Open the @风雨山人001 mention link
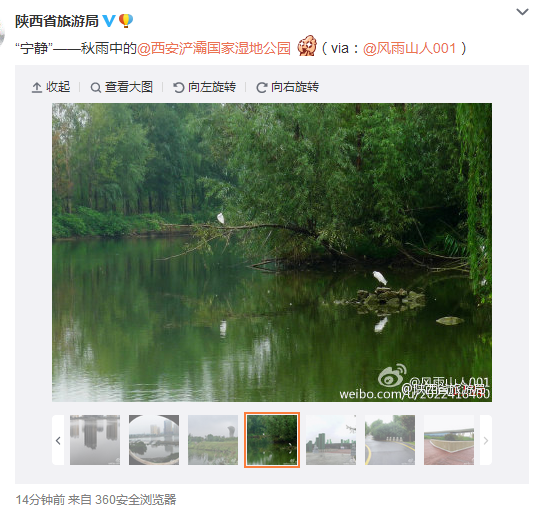The image size is (545, 512). tap(409, 48)
